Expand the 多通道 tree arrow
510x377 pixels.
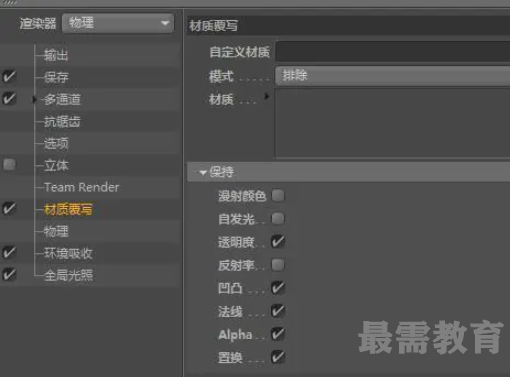(x=34, y=99)
